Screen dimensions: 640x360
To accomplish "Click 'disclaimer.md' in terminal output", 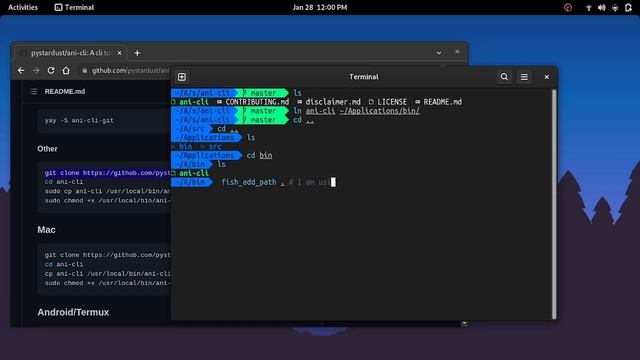I will coord(333,102).
